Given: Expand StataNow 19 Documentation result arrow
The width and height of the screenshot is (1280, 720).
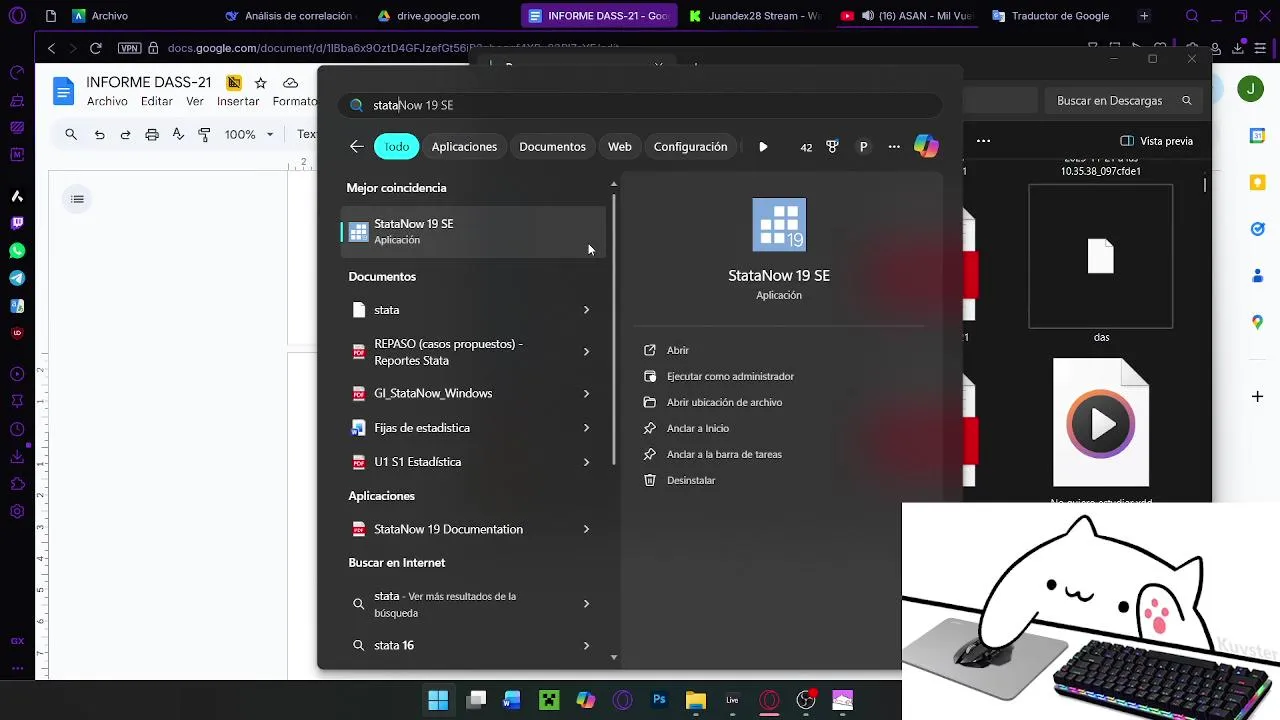Looking at the screenshot, I should 586,529.
